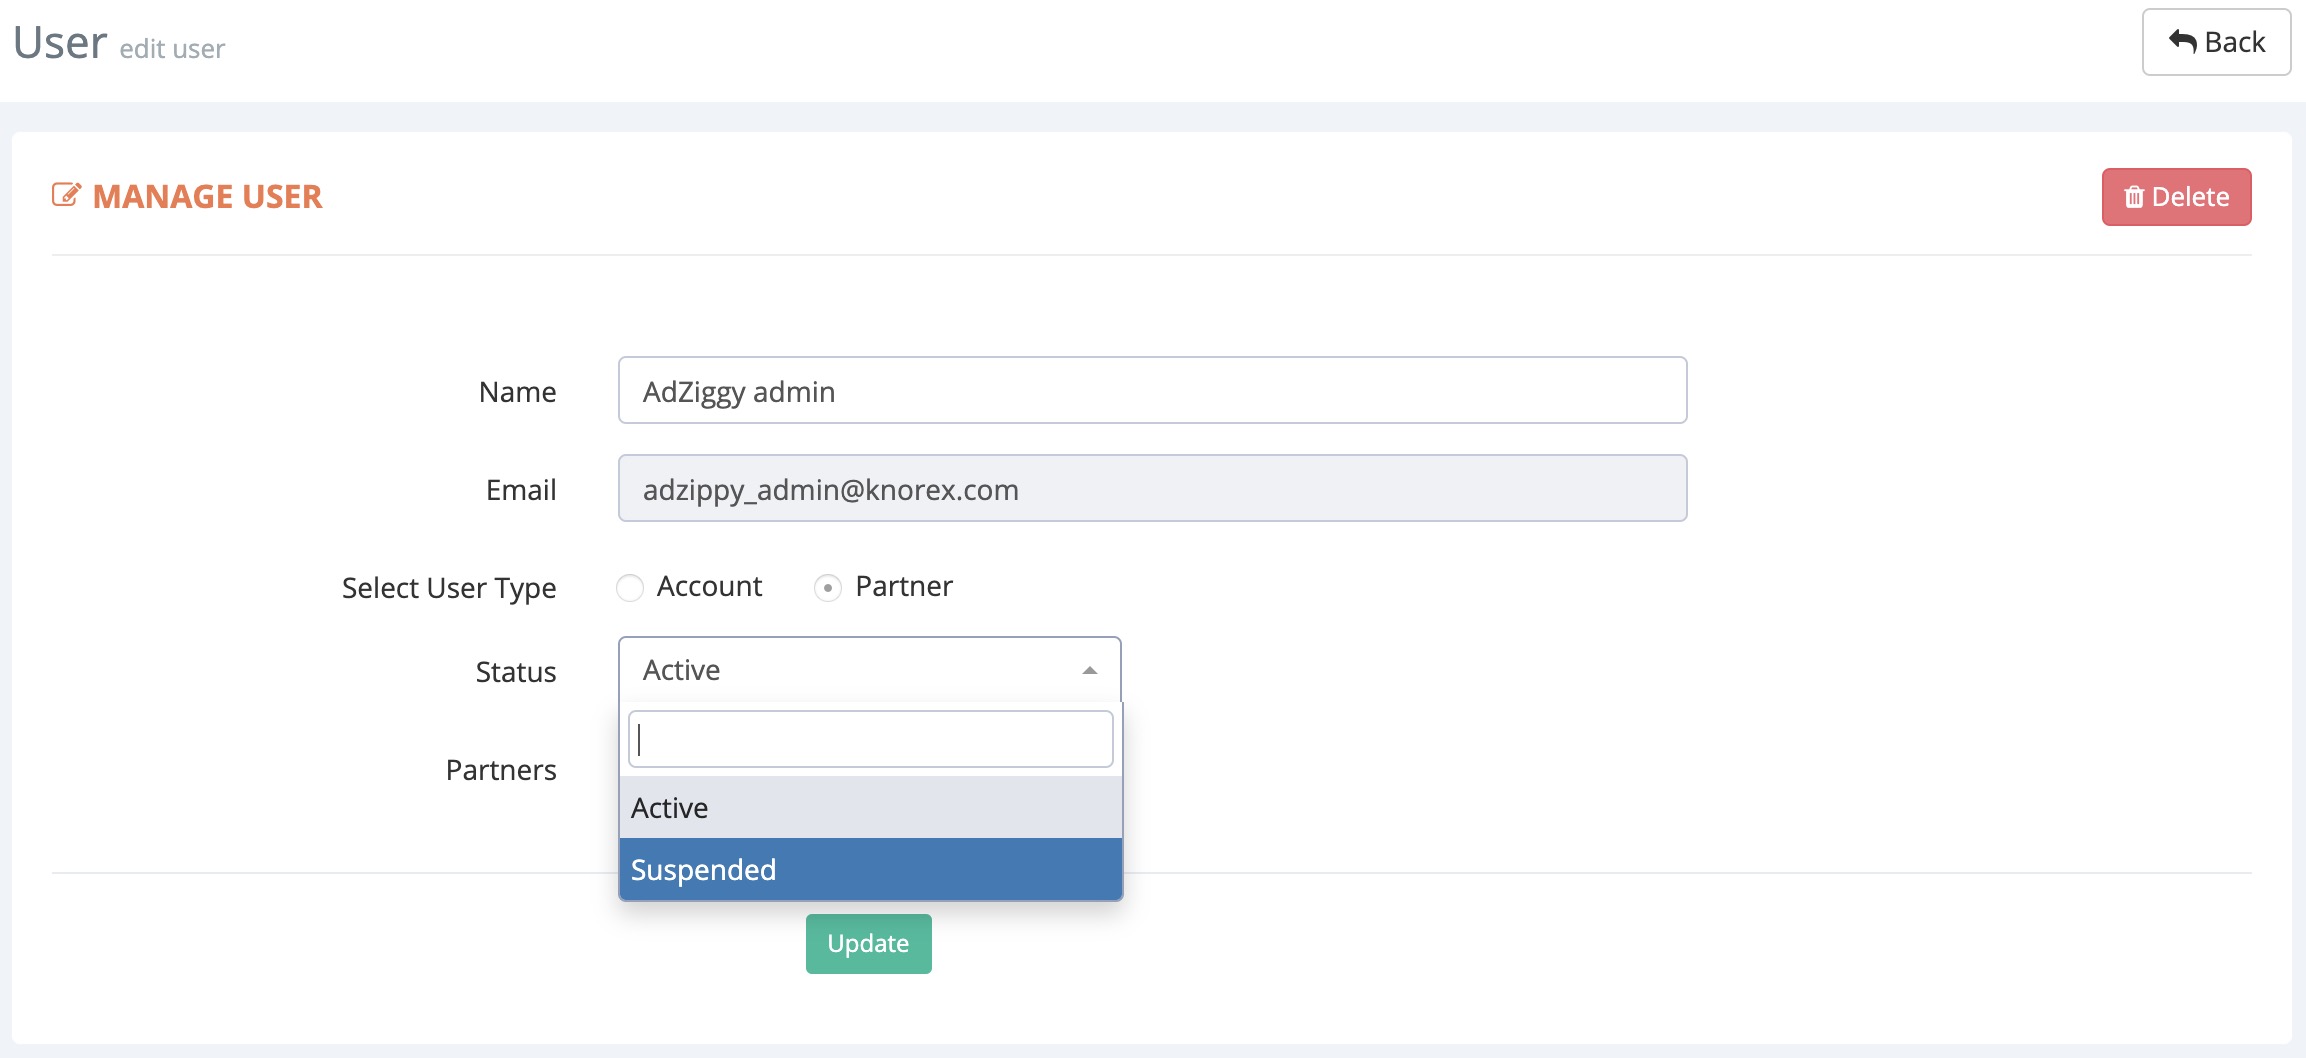Focus the Name field containing AdZiggy admin
The height and width of the screenshot is (1058, 2306).
(x=1152, y=391)
